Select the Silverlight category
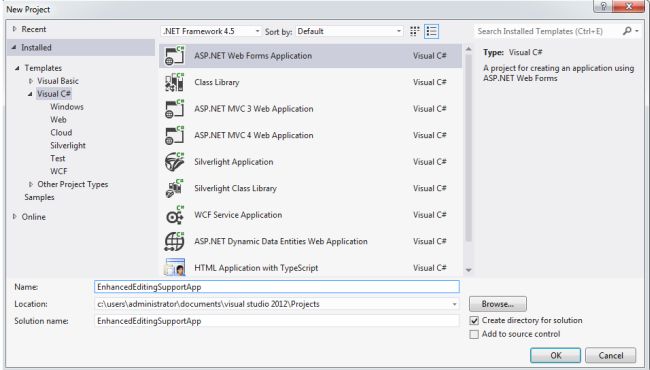 click(68, 145)
